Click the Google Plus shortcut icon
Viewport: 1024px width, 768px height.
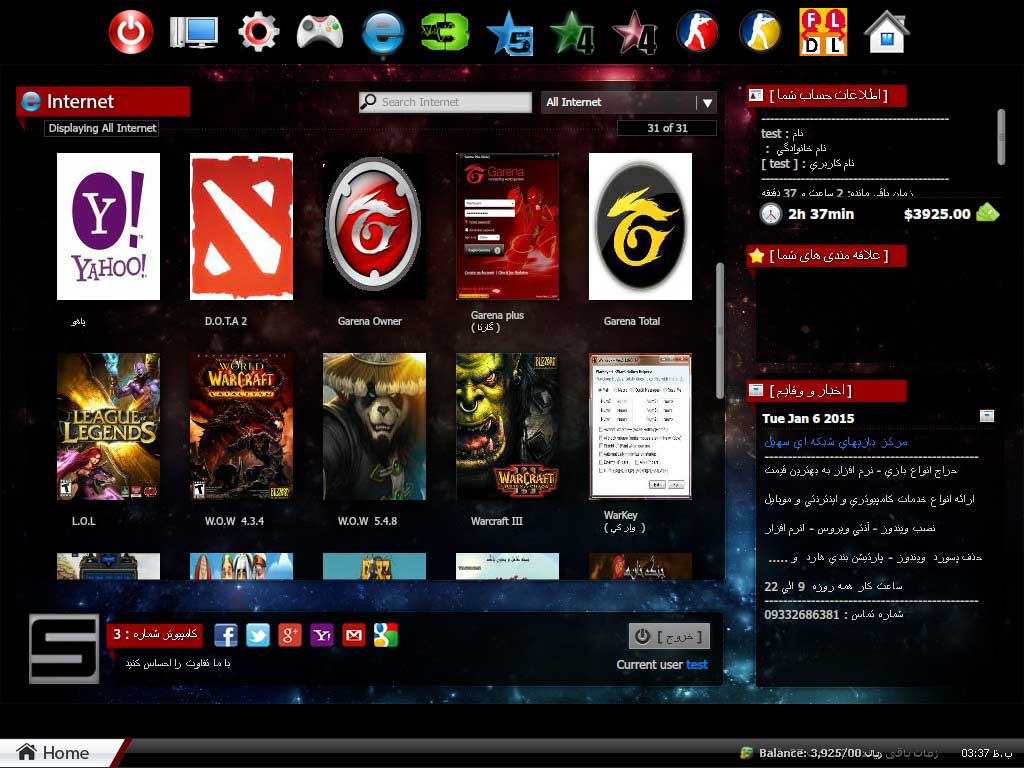pos(290,635)
